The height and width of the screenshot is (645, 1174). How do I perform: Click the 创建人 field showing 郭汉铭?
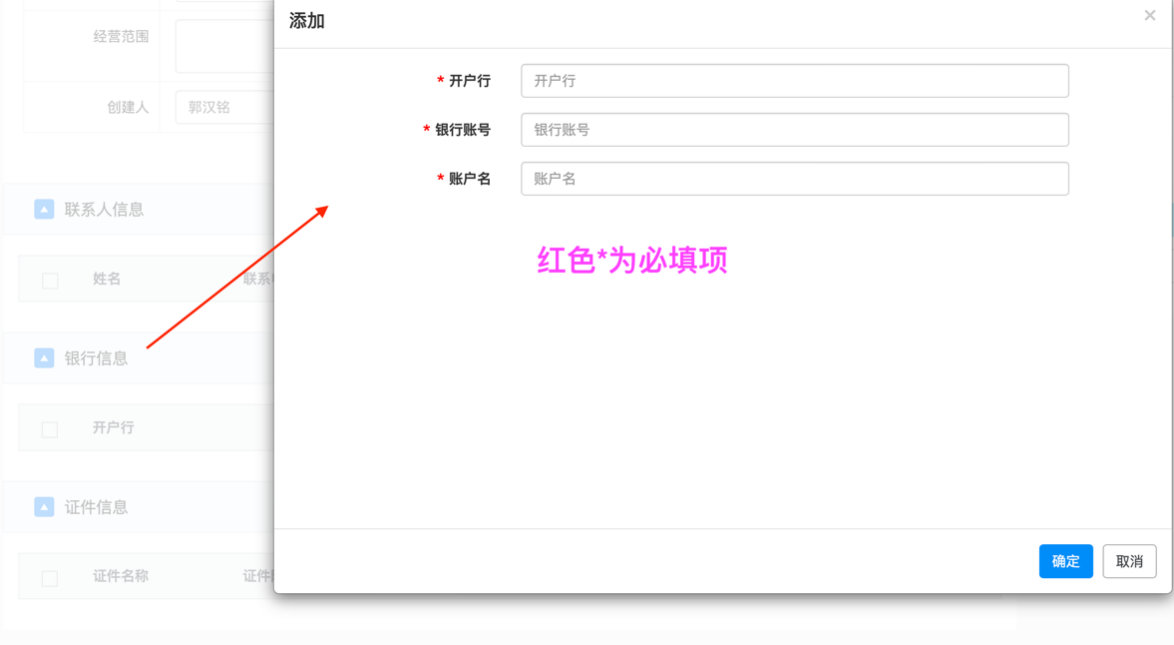(x=225, y=107)
